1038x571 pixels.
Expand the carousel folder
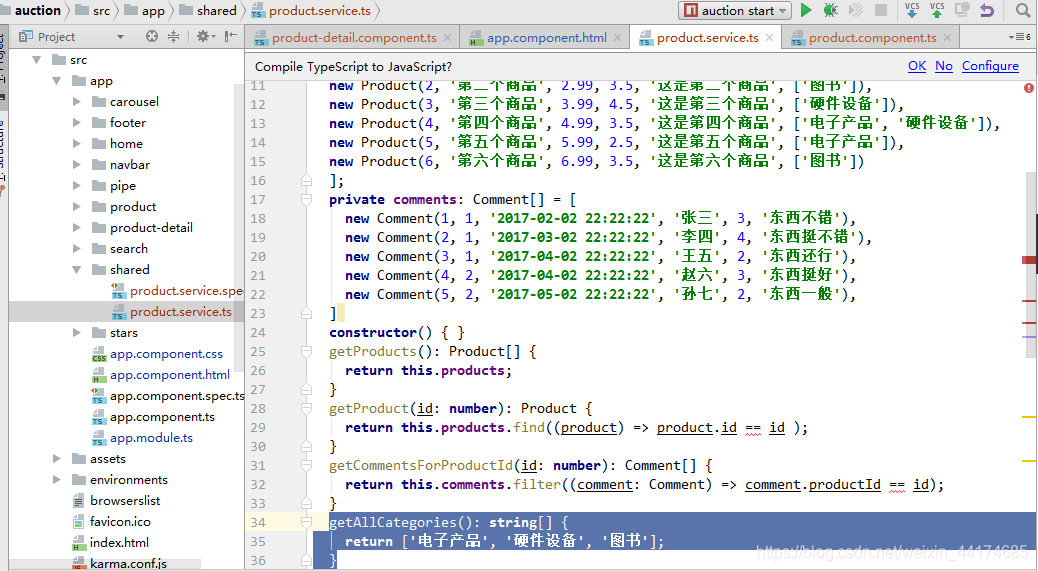click(x=77, y=102)
